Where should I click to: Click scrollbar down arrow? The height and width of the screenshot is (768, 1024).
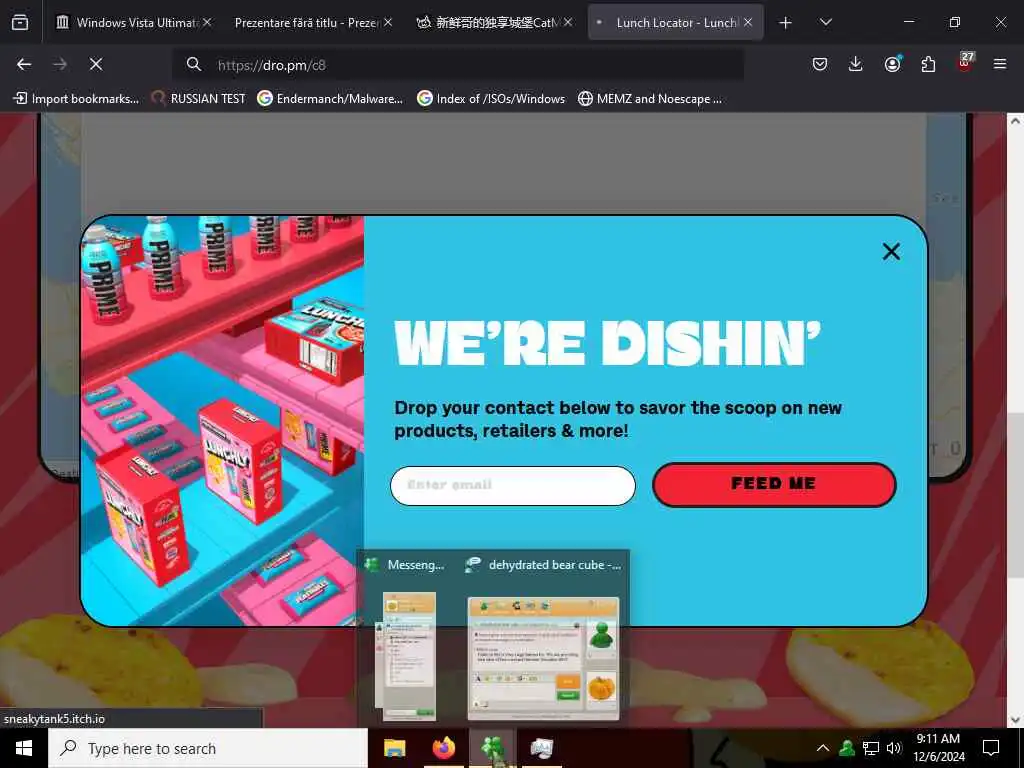coord(1015,720)
